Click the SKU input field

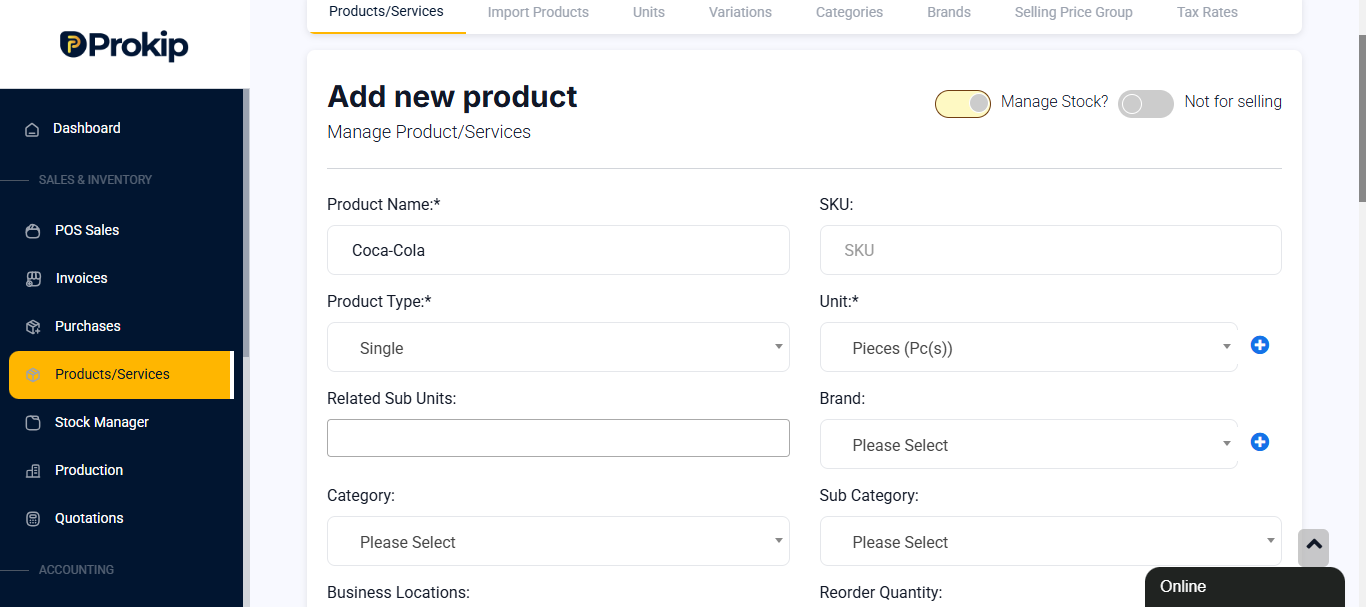[x=1050, y=250]
